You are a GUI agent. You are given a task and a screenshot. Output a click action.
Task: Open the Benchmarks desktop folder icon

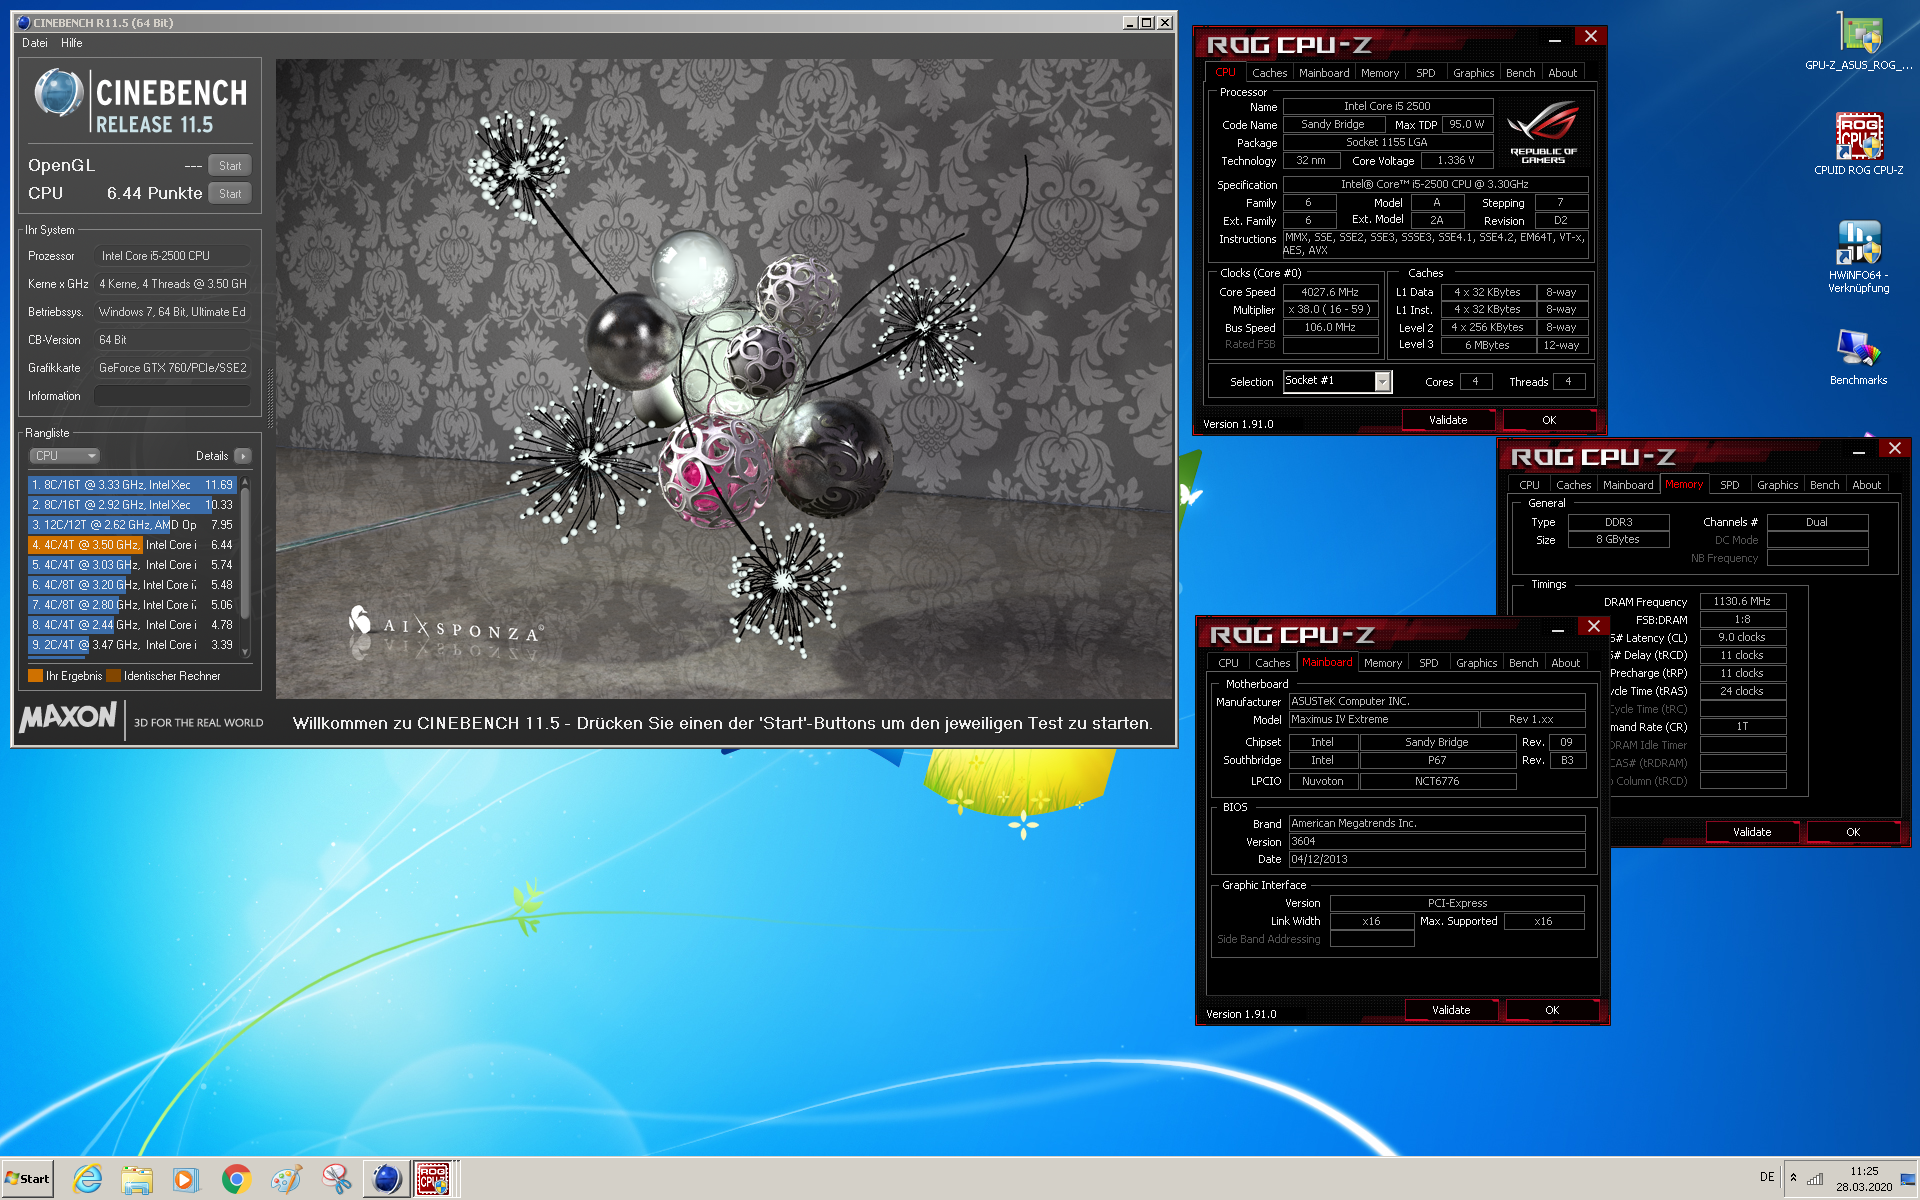[1859, 357]
